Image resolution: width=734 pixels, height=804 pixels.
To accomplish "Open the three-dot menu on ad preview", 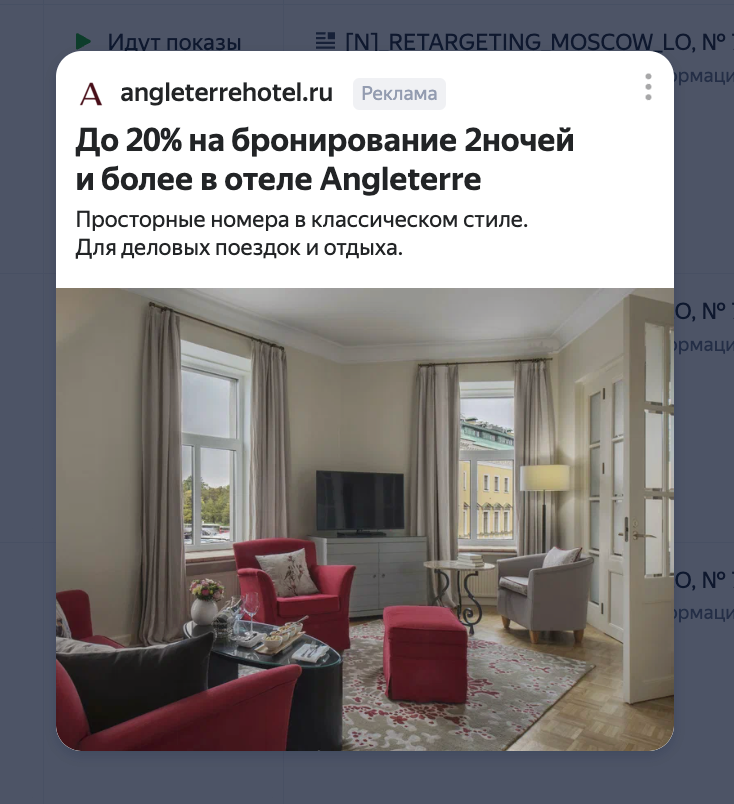I will pos(648,87).
